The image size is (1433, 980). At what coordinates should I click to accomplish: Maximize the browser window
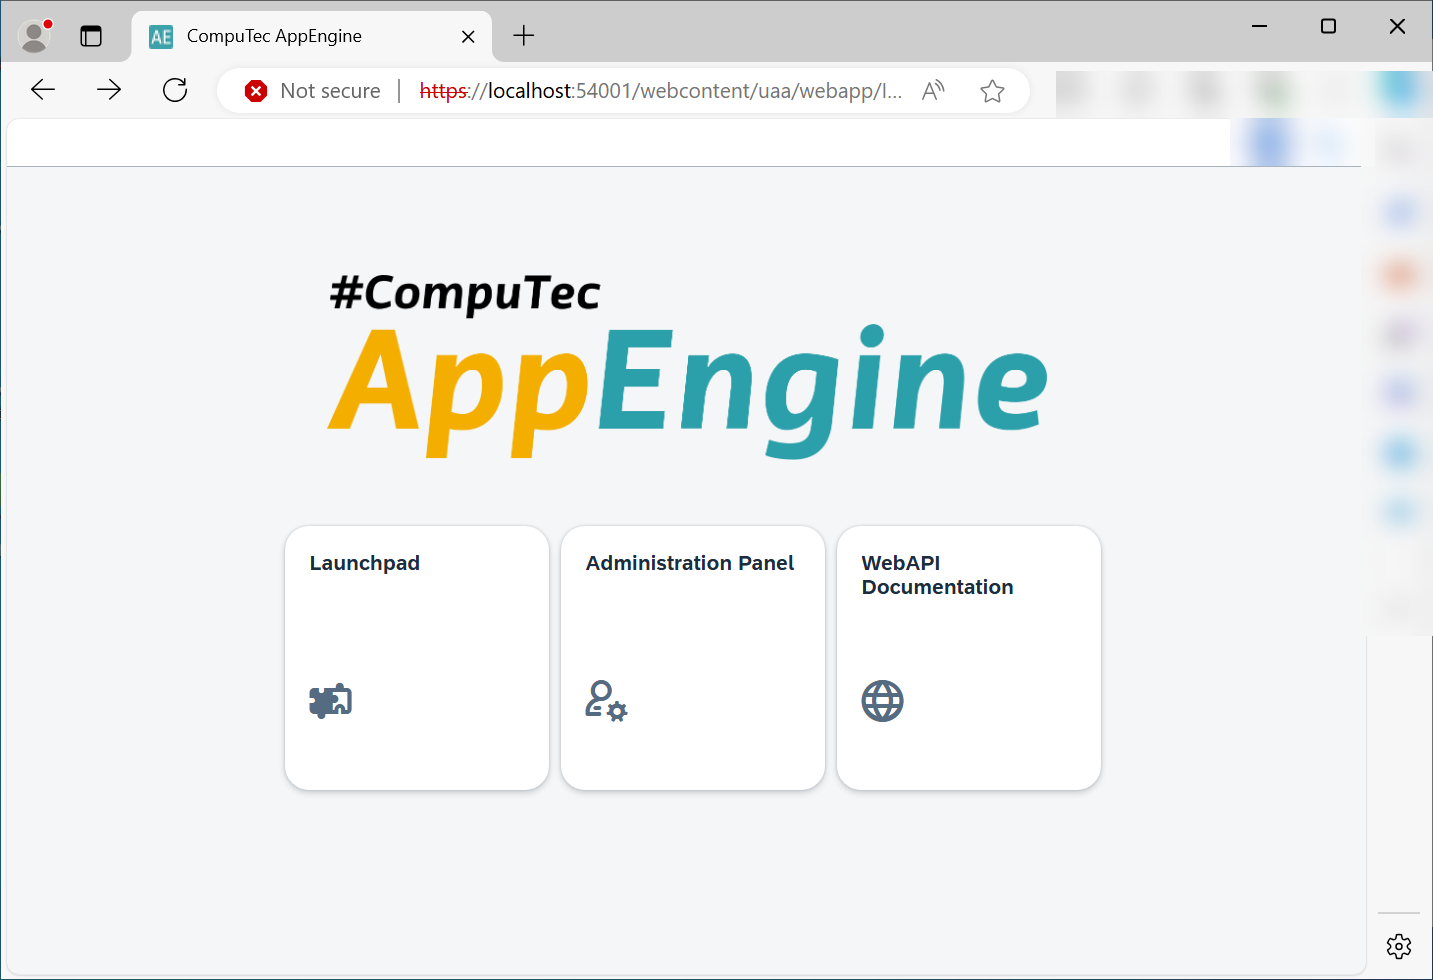point(1328,26)
